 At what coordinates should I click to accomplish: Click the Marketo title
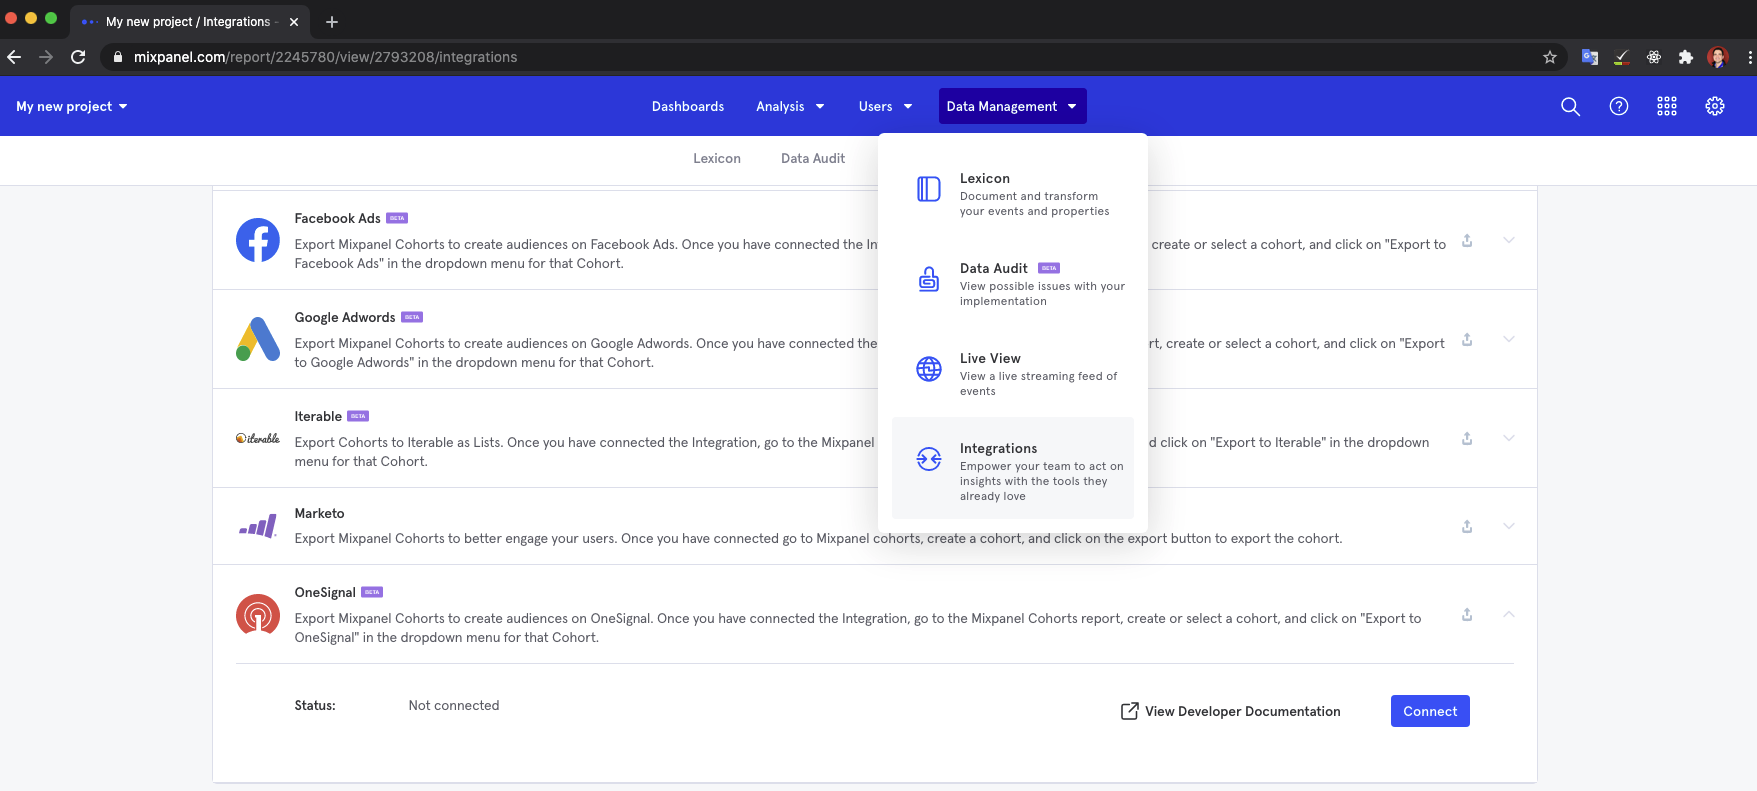pos(319,513)
